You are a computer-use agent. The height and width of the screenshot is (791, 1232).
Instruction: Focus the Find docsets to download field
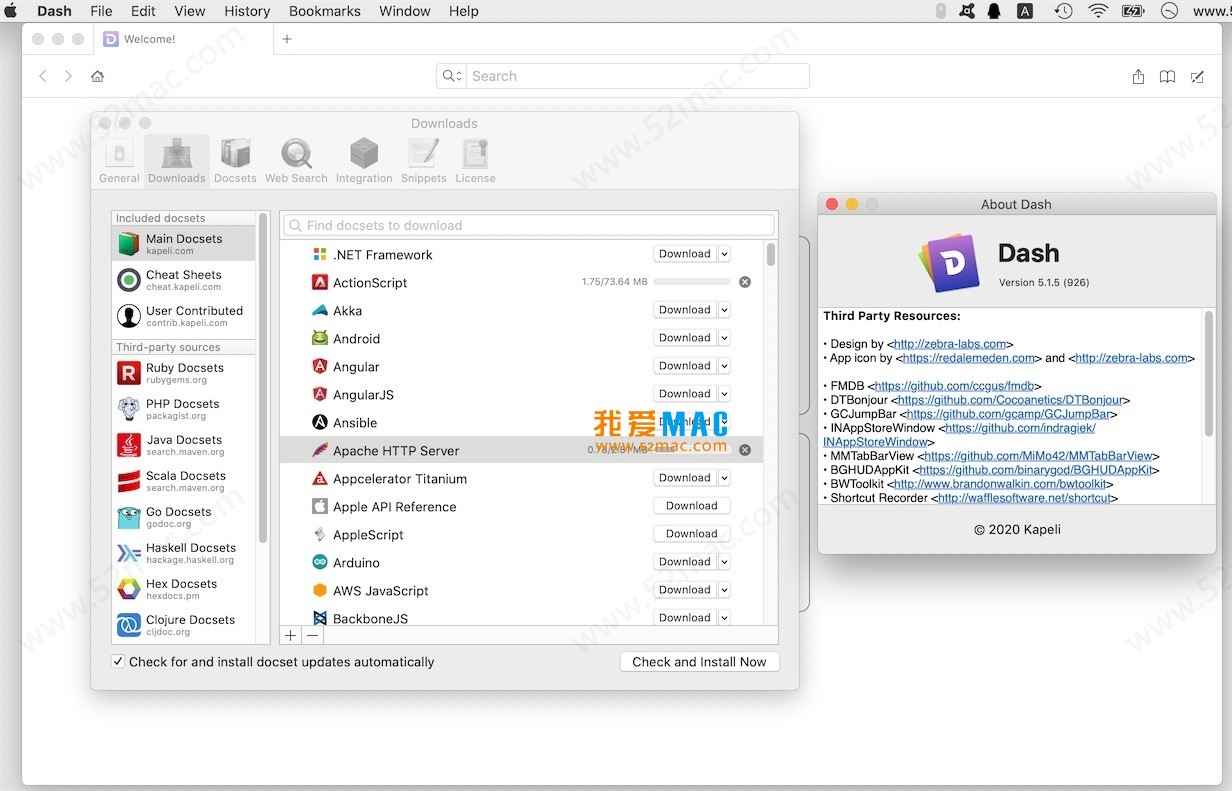529,226
